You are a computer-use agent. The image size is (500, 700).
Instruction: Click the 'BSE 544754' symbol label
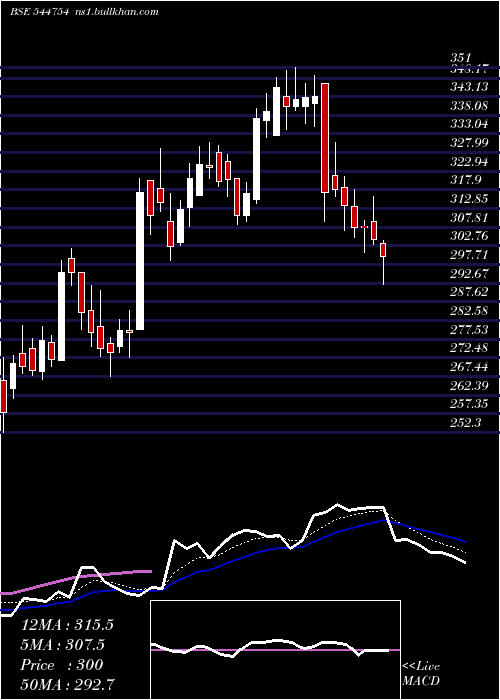pos(39,12)
